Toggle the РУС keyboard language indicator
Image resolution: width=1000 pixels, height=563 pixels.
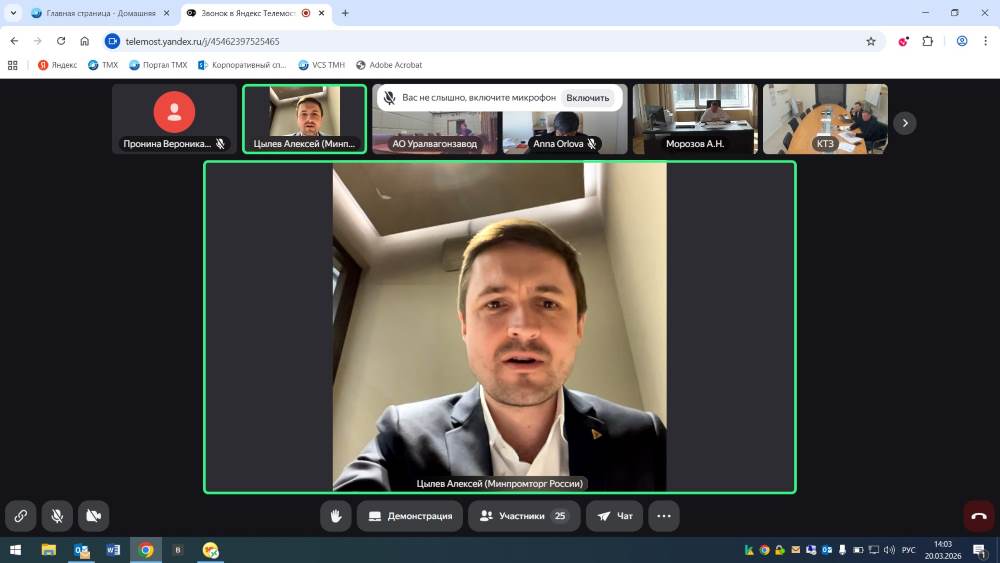point(909,550)
